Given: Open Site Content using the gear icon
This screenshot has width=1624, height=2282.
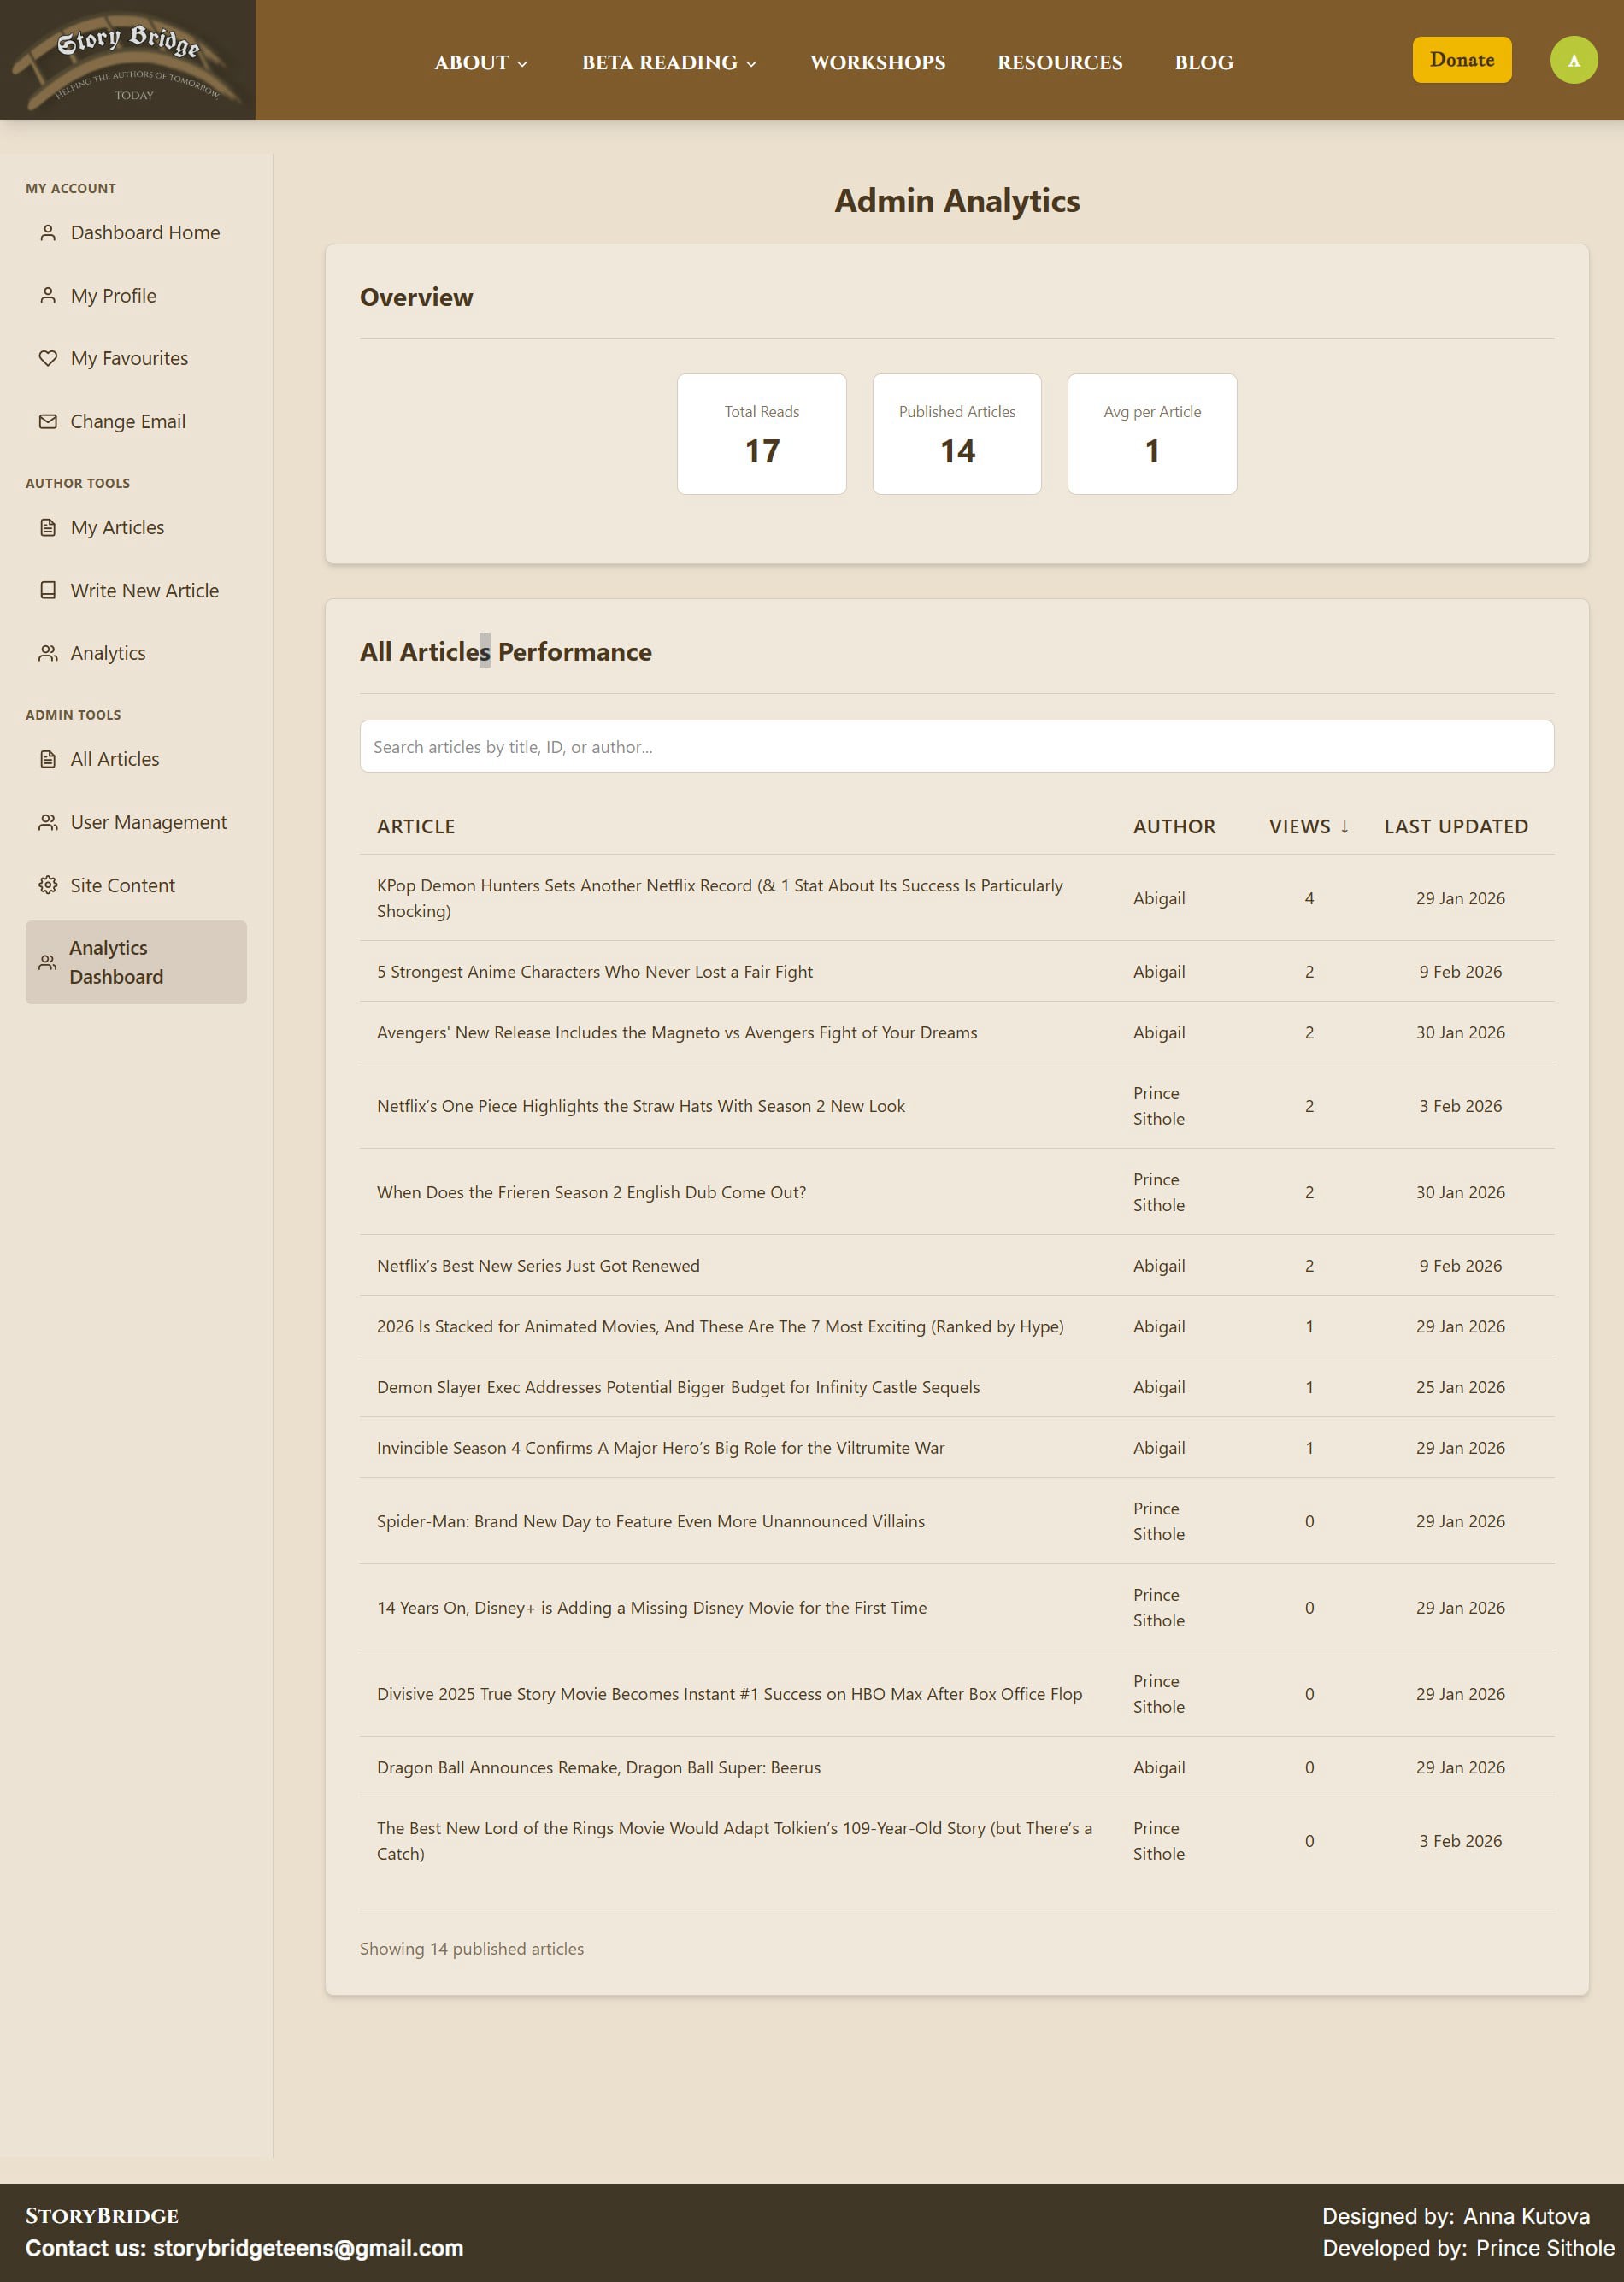Looking at the screenshot, I should click(47, 885).
